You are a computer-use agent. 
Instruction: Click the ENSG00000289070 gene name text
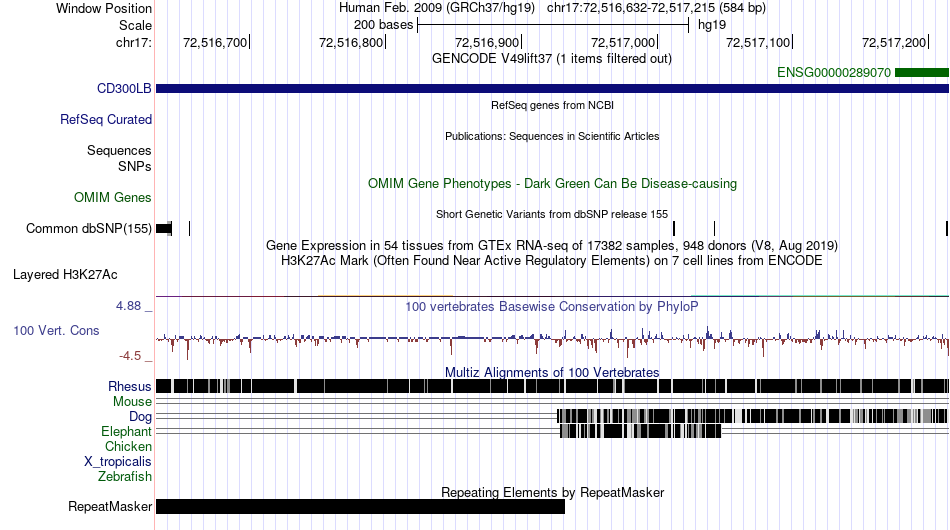tap(834, 73)
